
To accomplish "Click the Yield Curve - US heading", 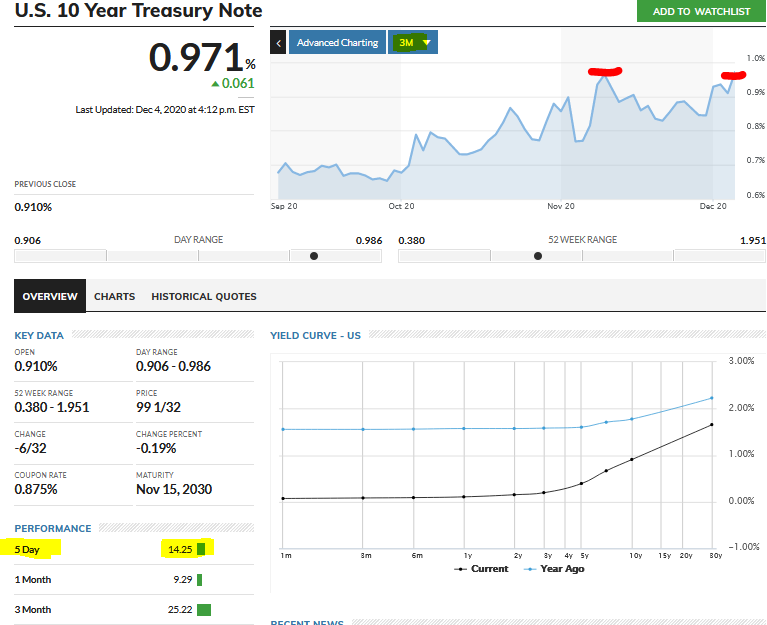I will pos(316,335).
